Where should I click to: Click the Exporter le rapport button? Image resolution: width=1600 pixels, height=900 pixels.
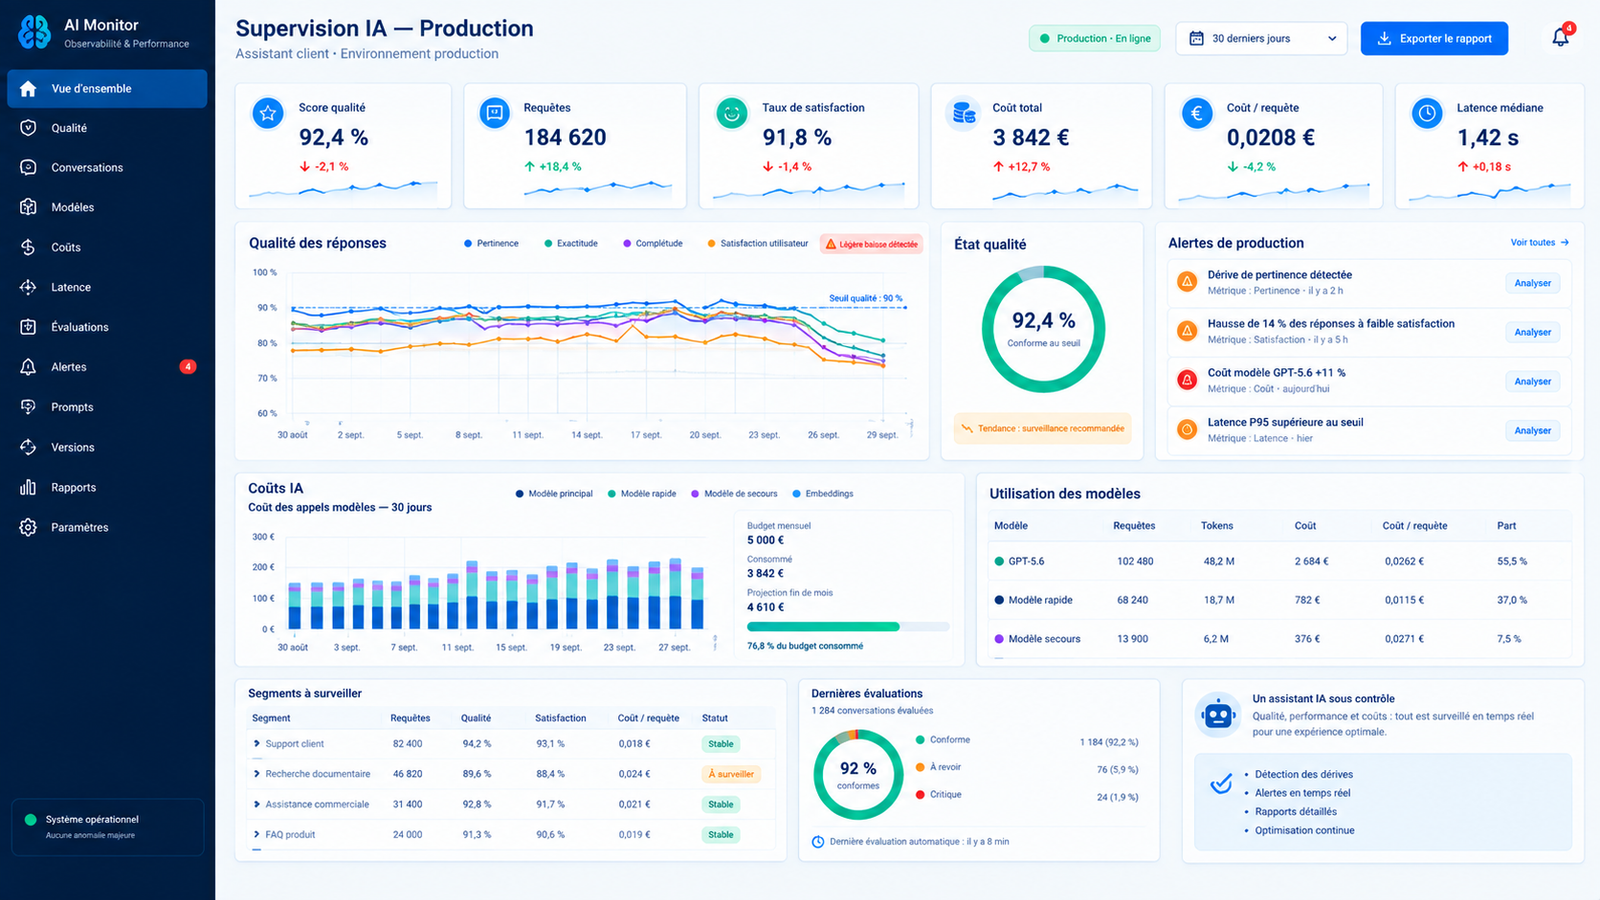(x=1434, y=38)
